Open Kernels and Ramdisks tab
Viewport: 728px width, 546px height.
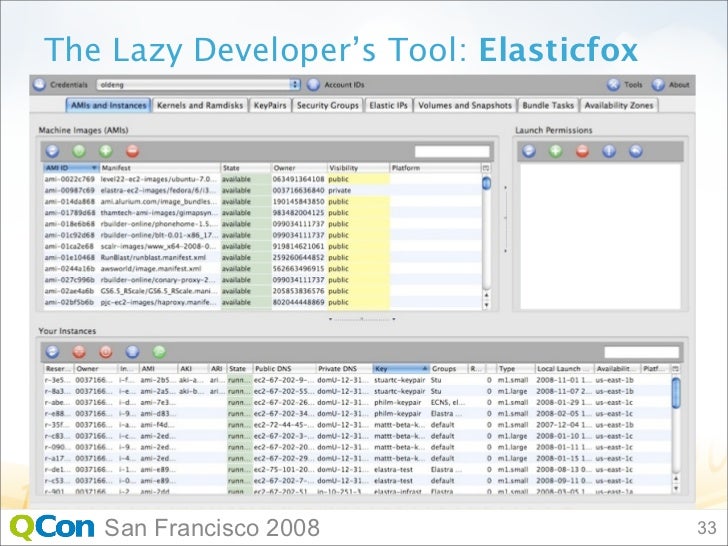point(200,105)
